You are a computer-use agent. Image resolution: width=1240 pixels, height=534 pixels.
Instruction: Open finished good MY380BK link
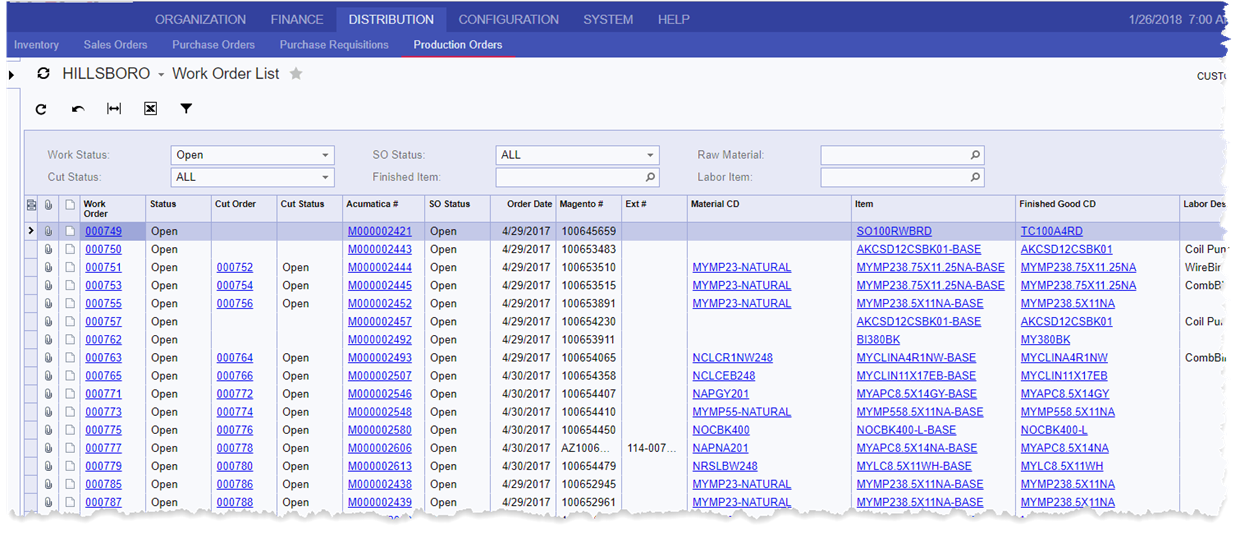[x=1046, y=340]
